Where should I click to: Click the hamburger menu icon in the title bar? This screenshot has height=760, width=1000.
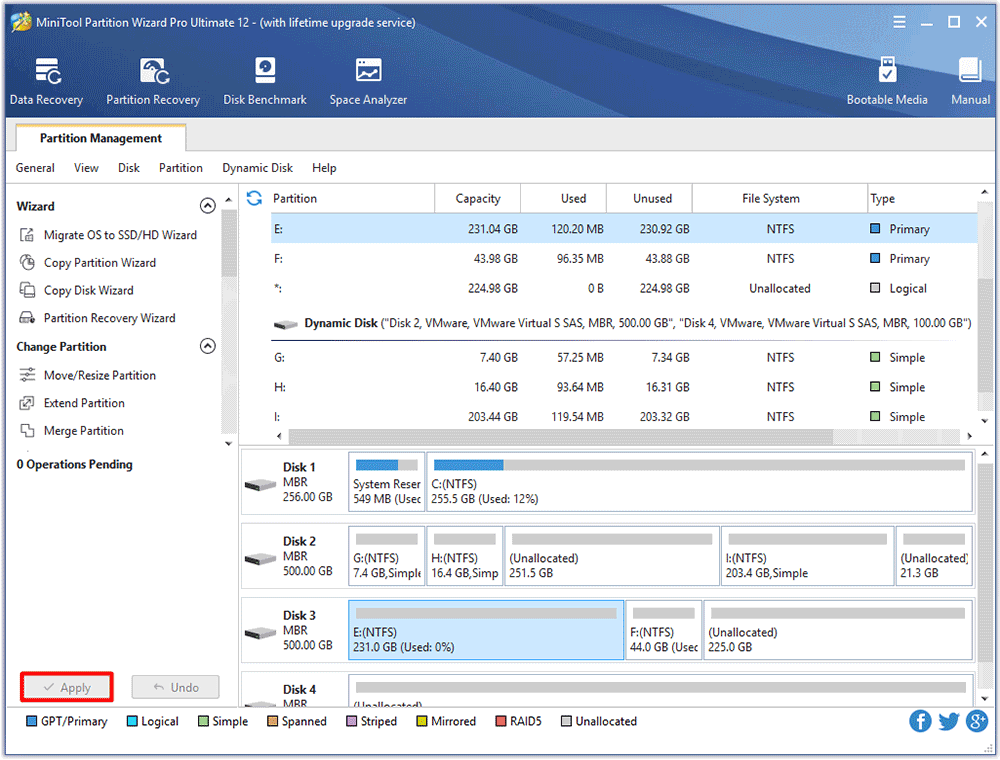click(899, 22)
